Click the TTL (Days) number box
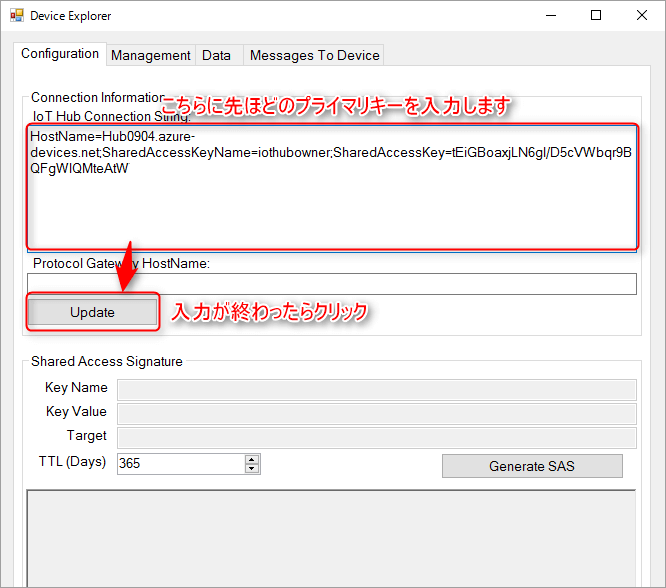Screen dimensions: 666x588 coord(180,464)
